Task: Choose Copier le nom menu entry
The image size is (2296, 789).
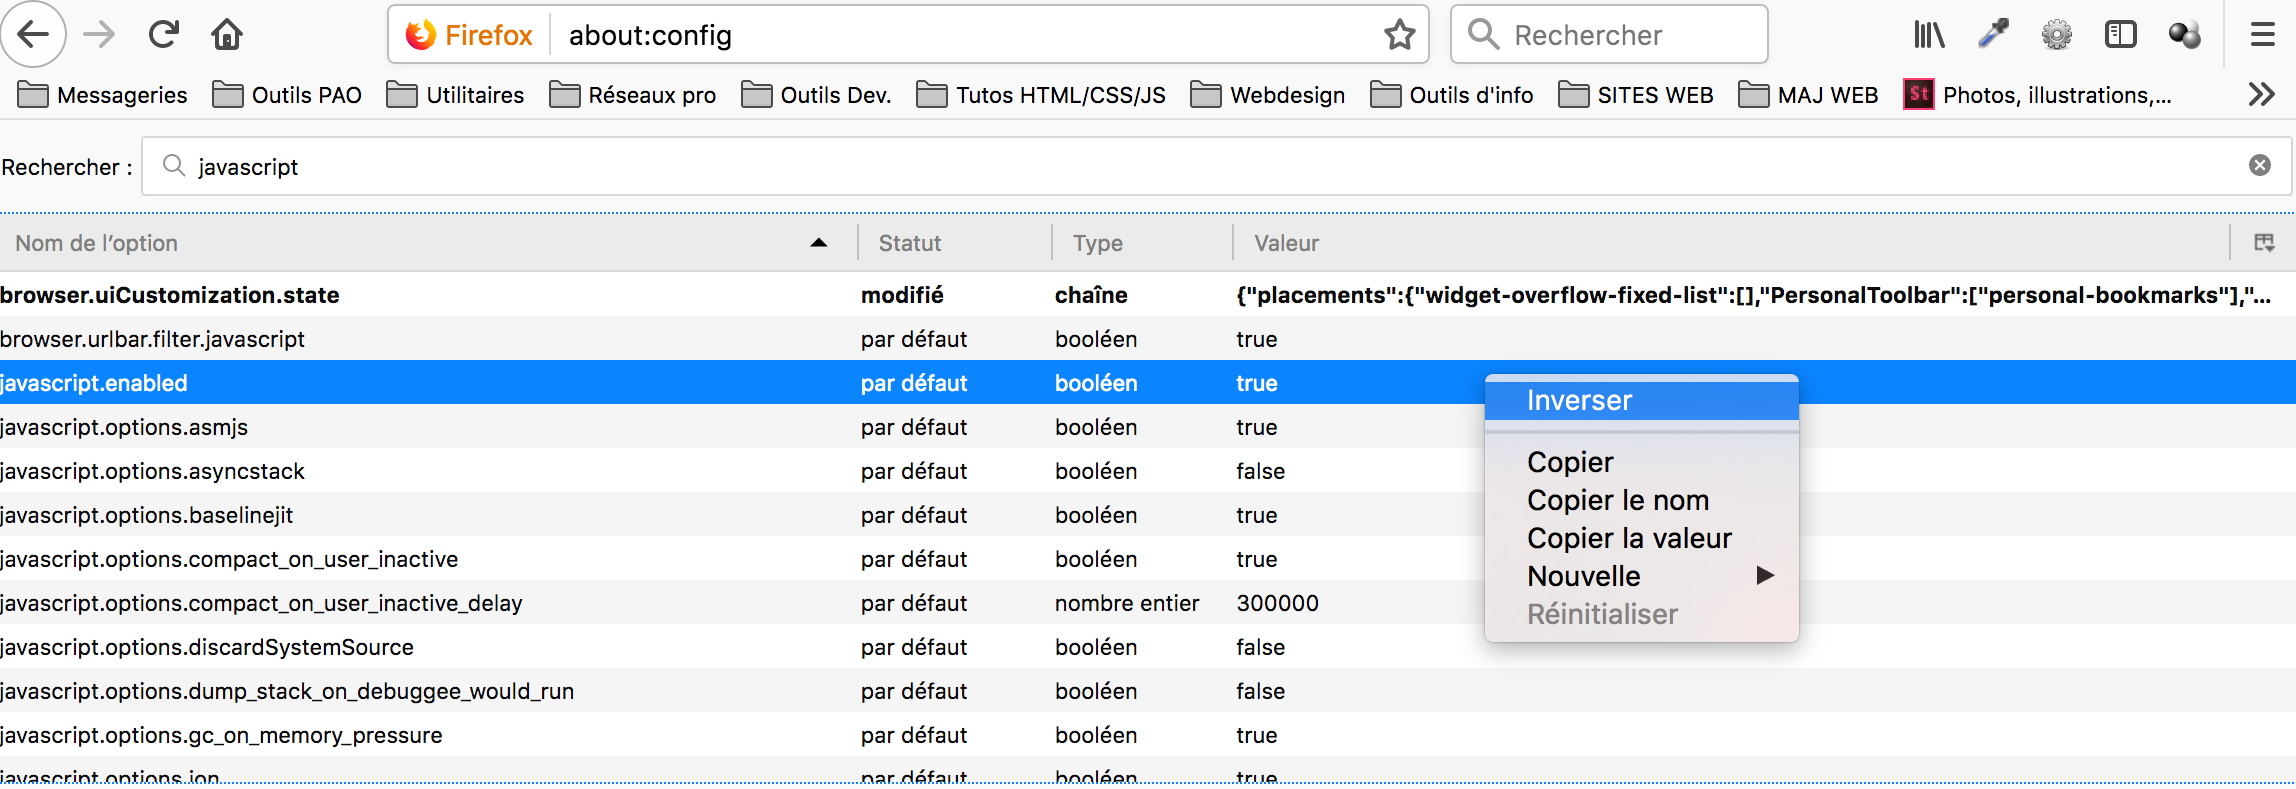Action: click(1641, 500)
